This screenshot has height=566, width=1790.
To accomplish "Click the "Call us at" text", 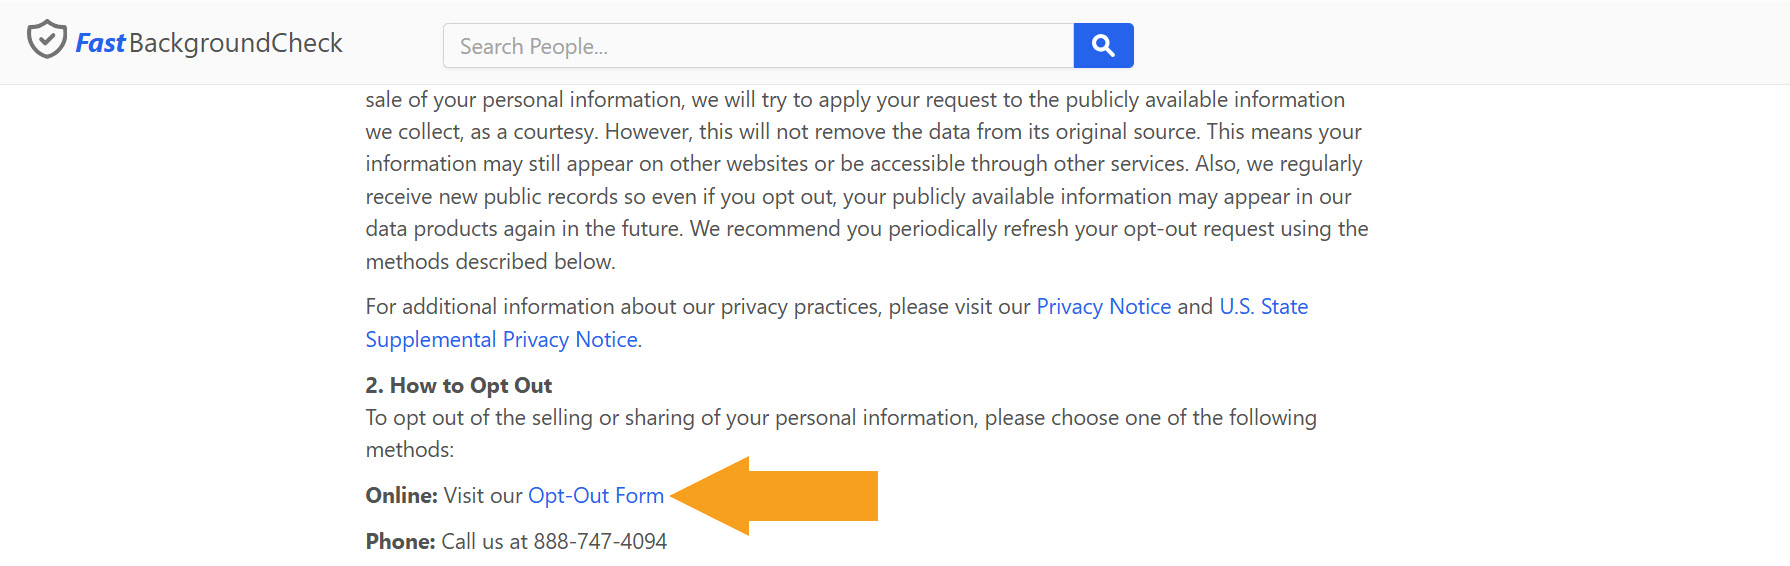I will 484,542.
